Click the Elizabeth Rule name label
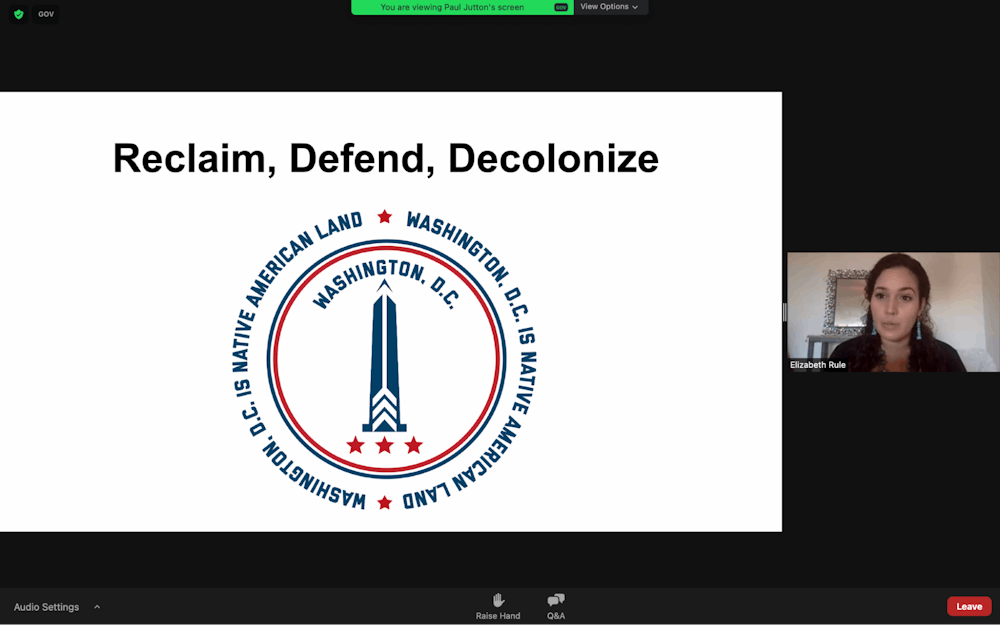Screen dimensions: 1000x625 click(x=817, y=365)
